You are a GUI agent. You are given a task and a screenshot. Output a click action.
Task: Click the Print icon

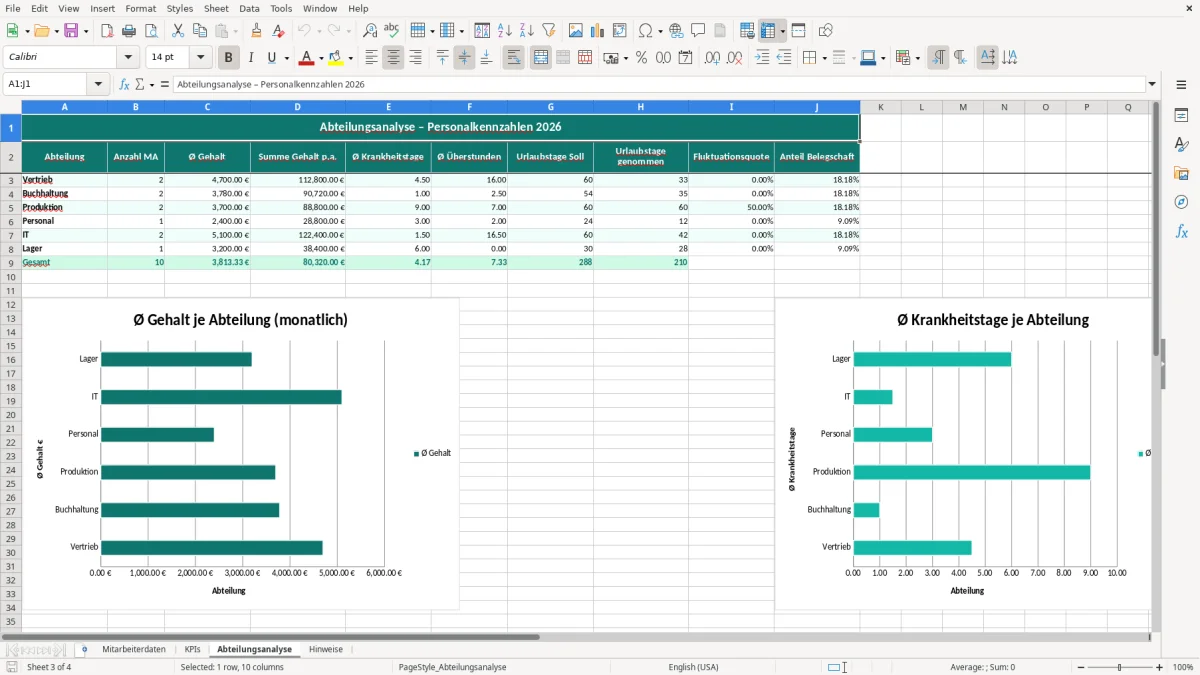128,31
